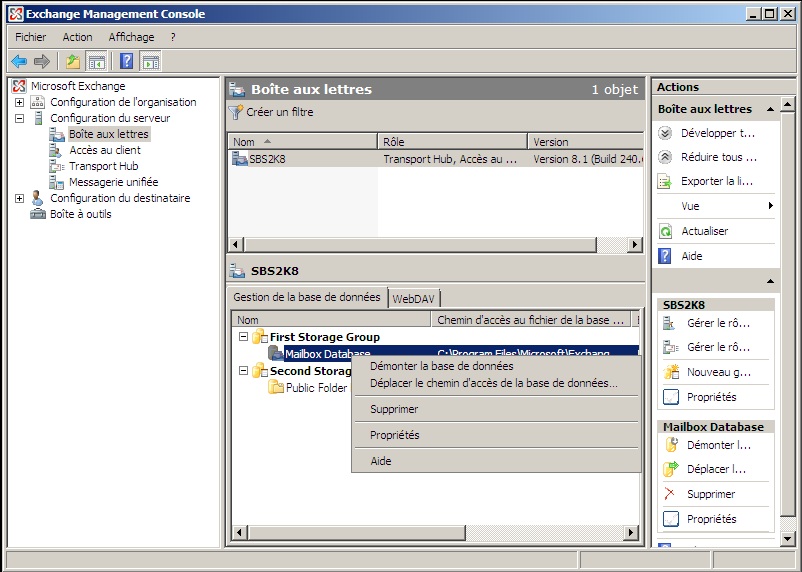Toggle the console tree pane toolbar icon
802x572 pixels.
click(96, 62)
